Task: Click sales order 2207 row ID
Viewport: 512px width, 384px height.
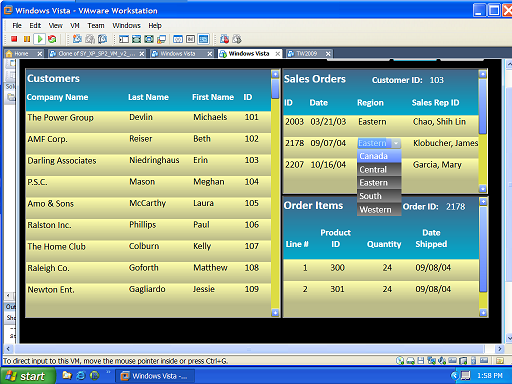Action: coord(294,165)
